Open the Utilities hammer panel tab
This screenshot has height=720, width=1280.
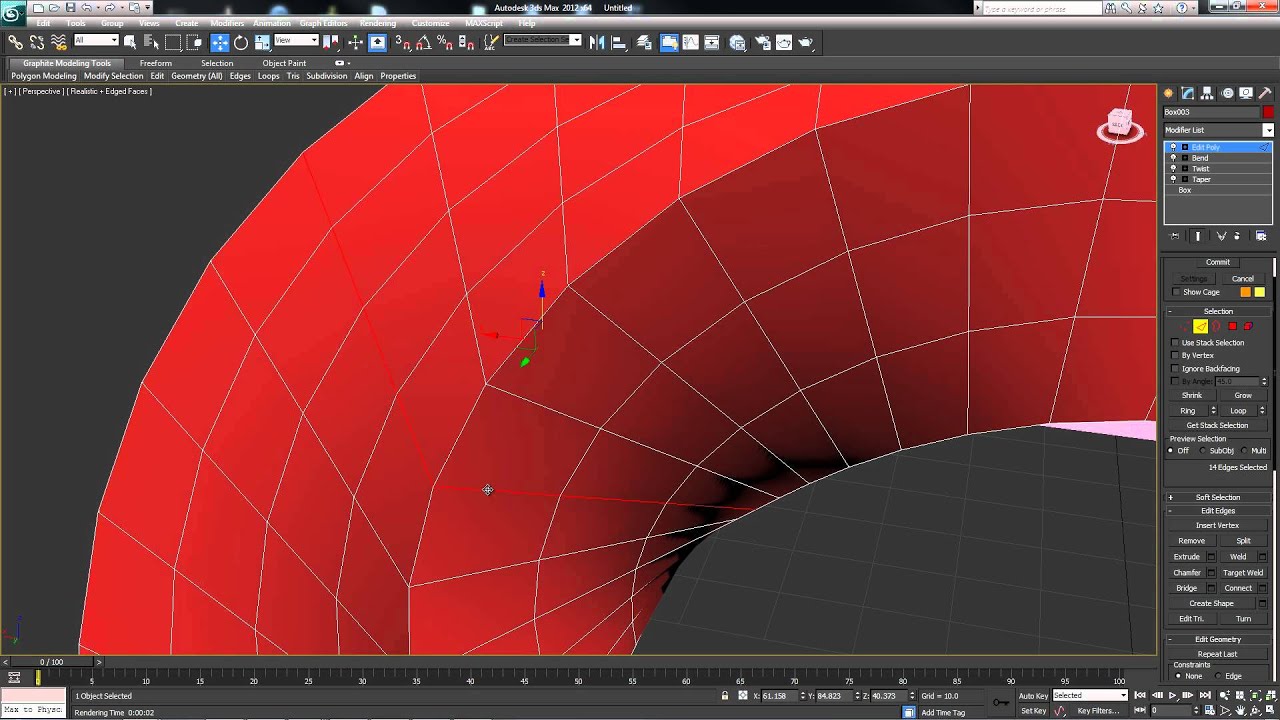(1265, 93)
